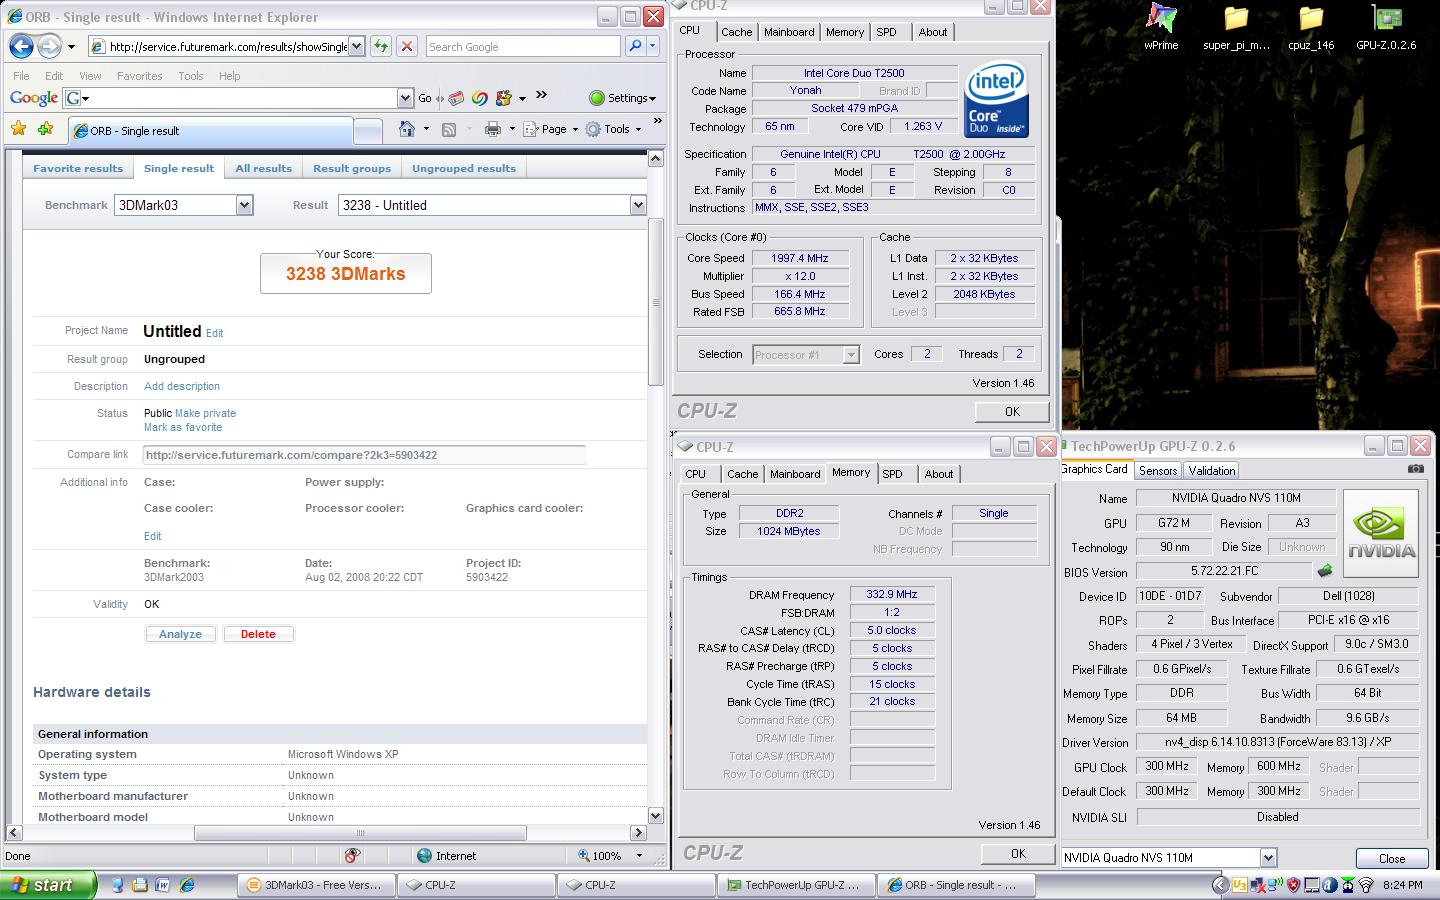Click the horizontal scrollbar thumb of the page
The image size is (1440, 900).
[x=360, y=832]
